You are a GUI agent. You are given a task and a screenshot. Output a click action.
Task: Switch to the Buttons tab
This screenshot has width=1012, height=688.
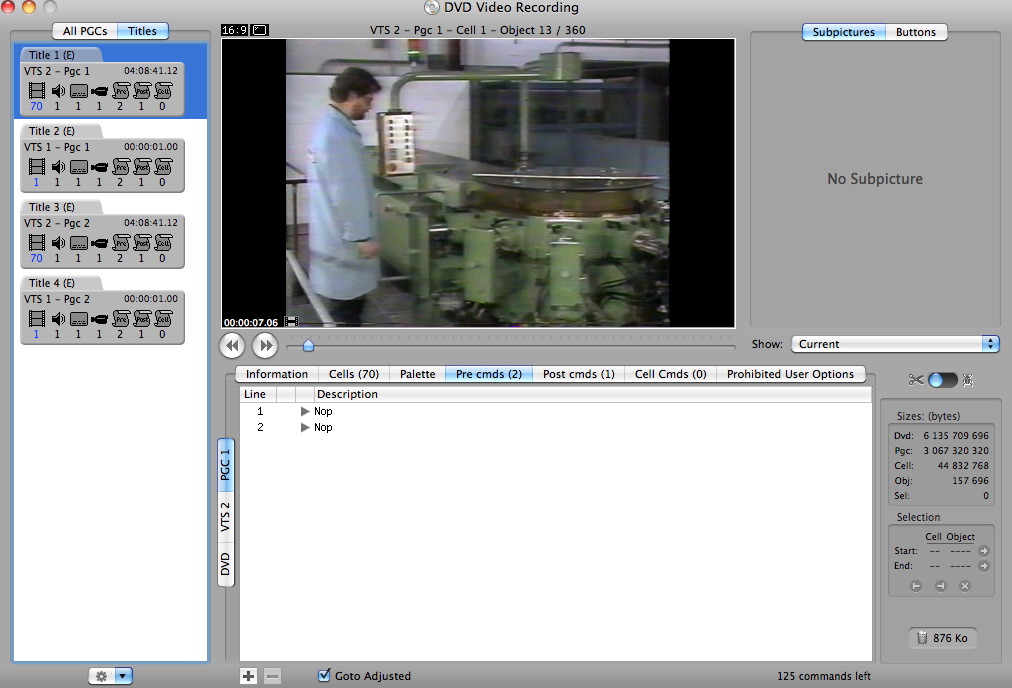[x=916, y=32]
